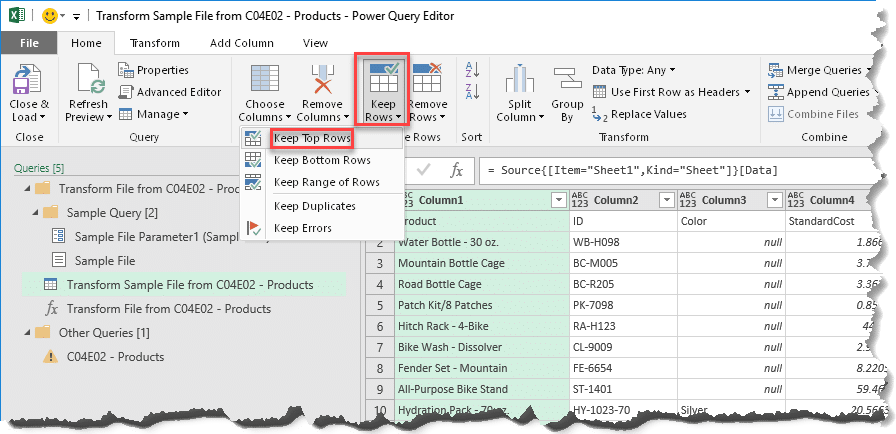Collapse the Sample Query [2] folder
The image size is (896, 434).
click(x=37, y=213)
